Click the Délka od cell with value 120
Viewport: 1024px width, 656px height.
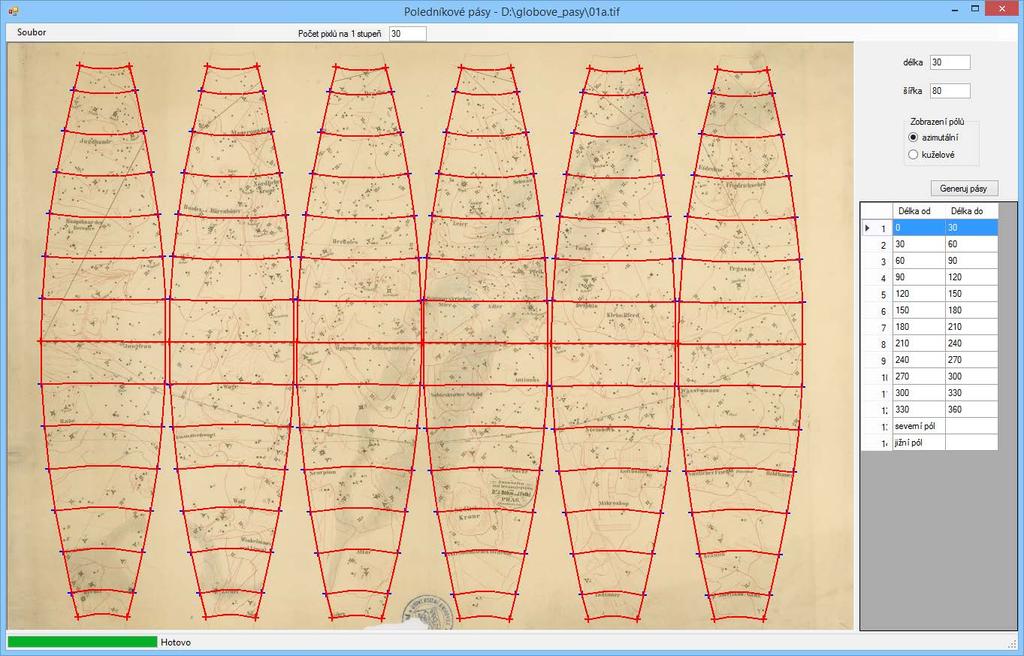(x=918, y=293)
